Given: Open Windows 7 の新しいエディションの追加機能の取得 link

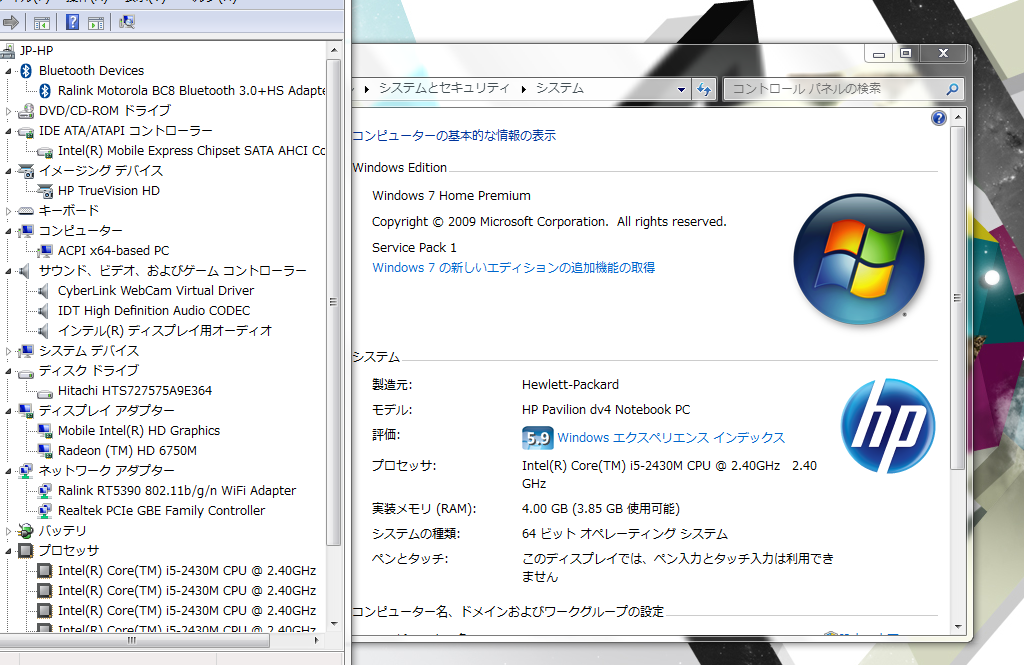Looking at the screenshot, I should 513,268.
